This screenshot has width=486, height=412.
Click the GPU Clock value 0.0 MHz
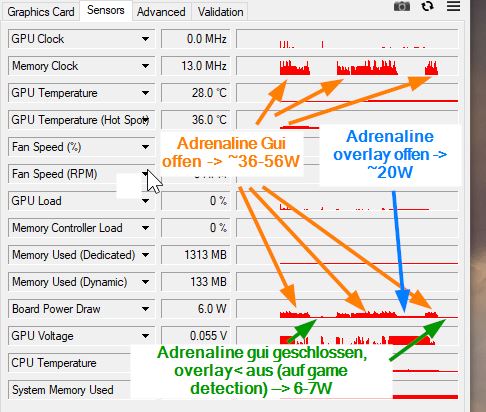point(196,39)
